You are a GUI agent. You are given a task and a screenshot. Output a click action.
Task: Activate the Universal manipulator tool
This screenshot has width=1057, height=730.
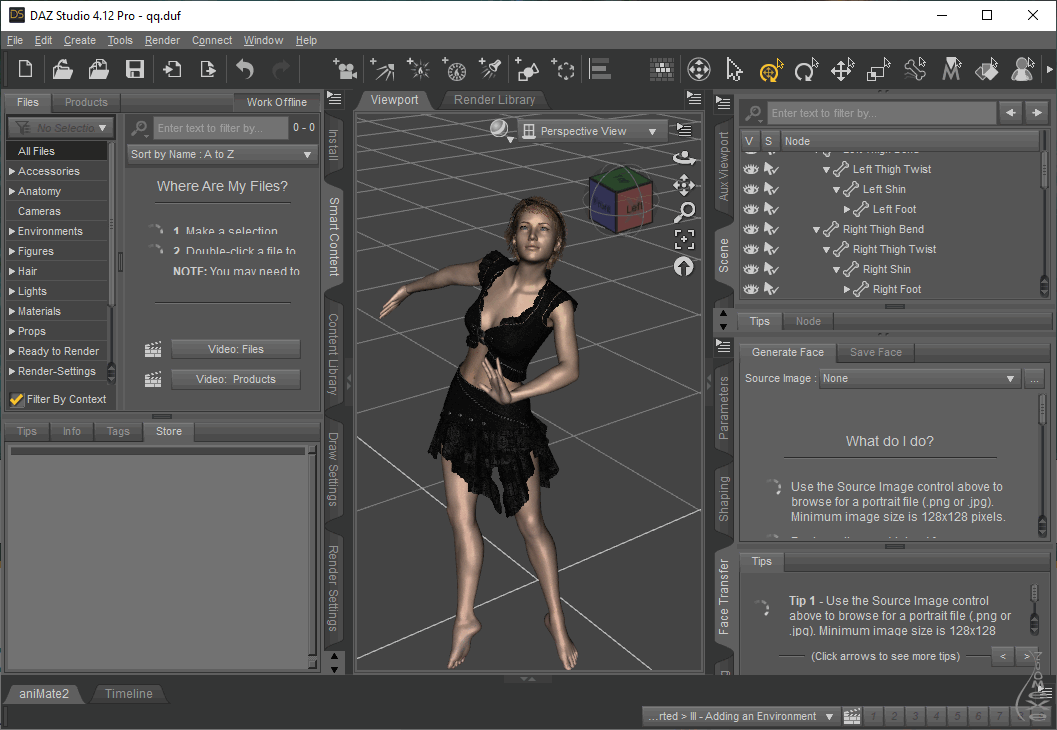pos(771,69)
